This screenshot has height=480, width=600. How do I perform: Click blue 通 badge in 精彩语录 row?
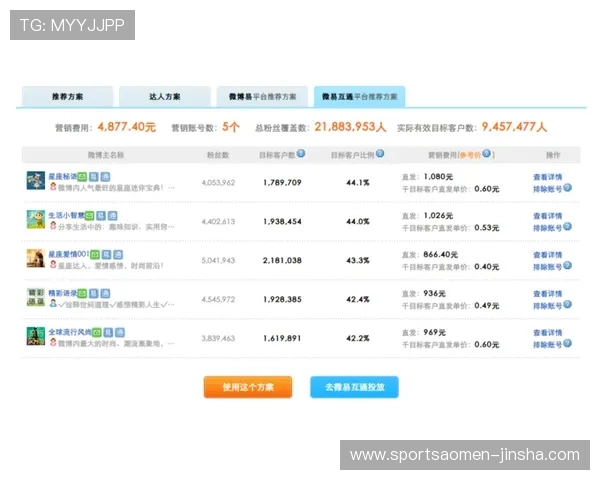tap(105, 294)
